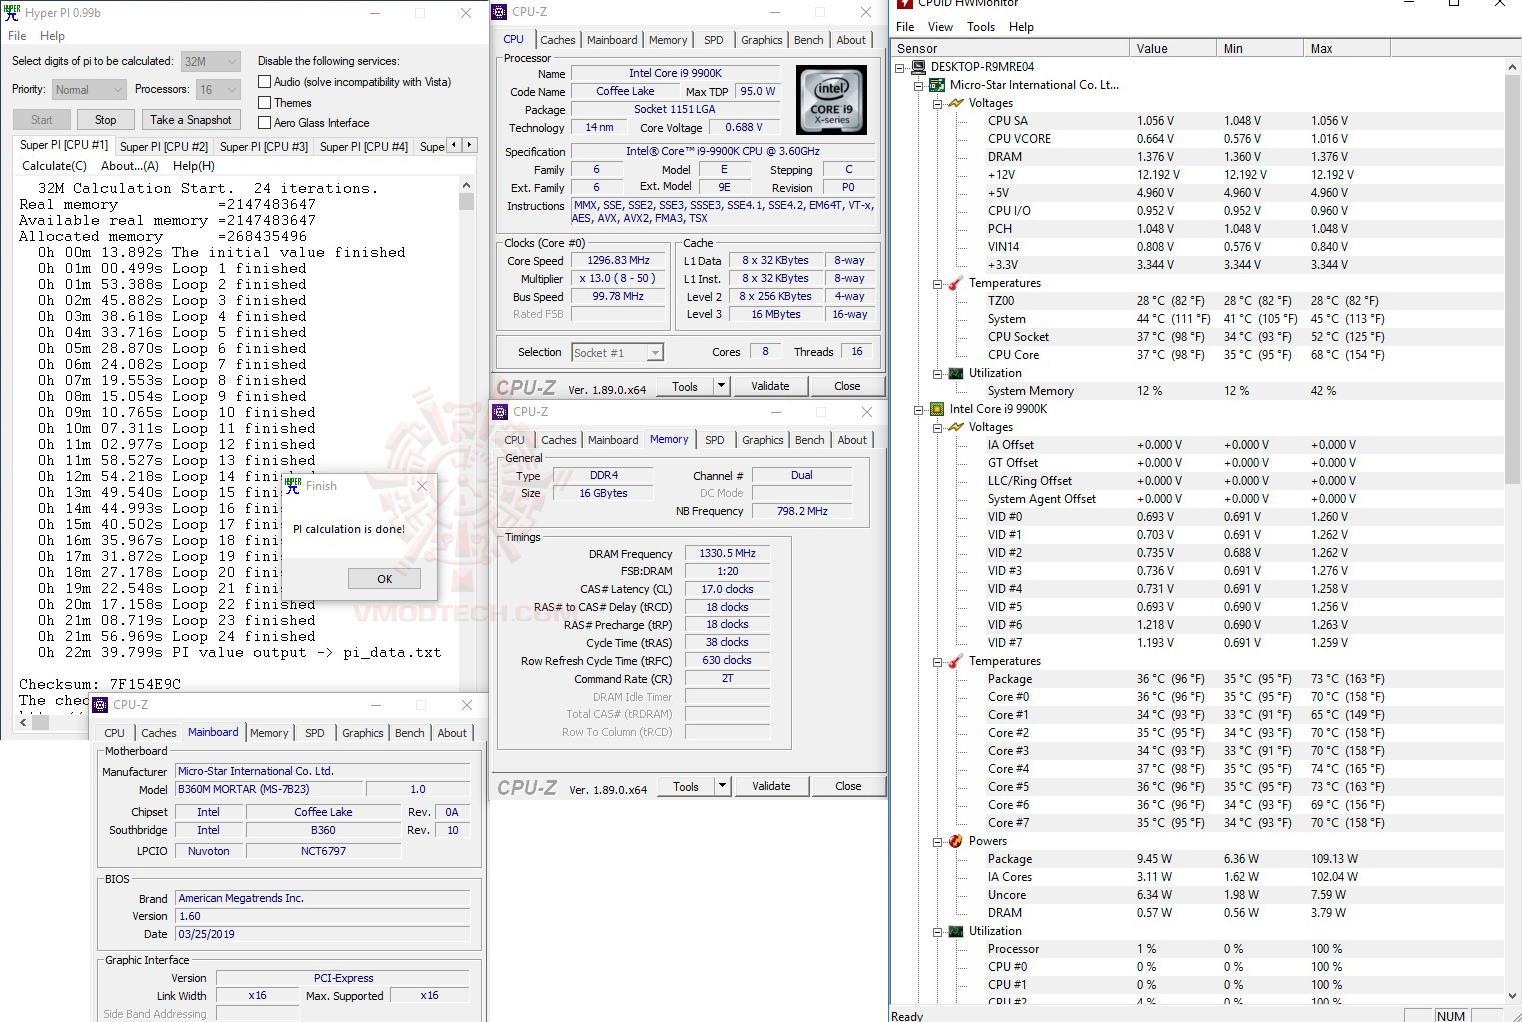Click the Intel Core i9 9900K chip icon
The width and height of the screenshot is (1522, 1022).
pos(937,409)
